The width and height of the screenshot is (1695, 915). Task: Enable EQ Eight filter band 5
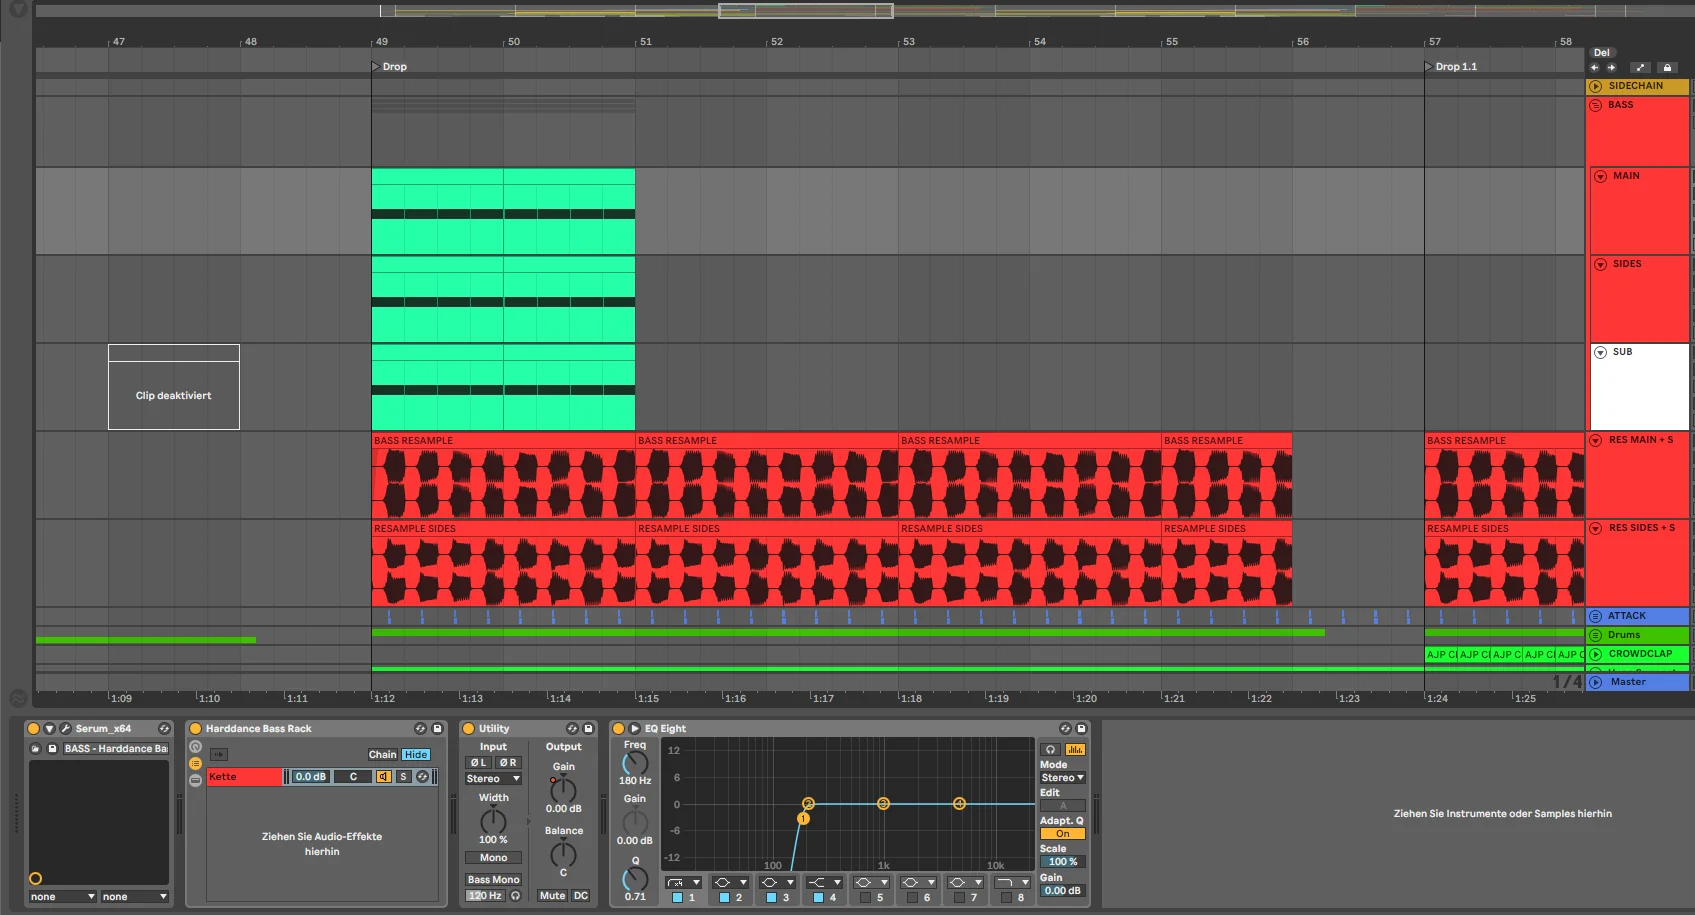click(865, 898)
